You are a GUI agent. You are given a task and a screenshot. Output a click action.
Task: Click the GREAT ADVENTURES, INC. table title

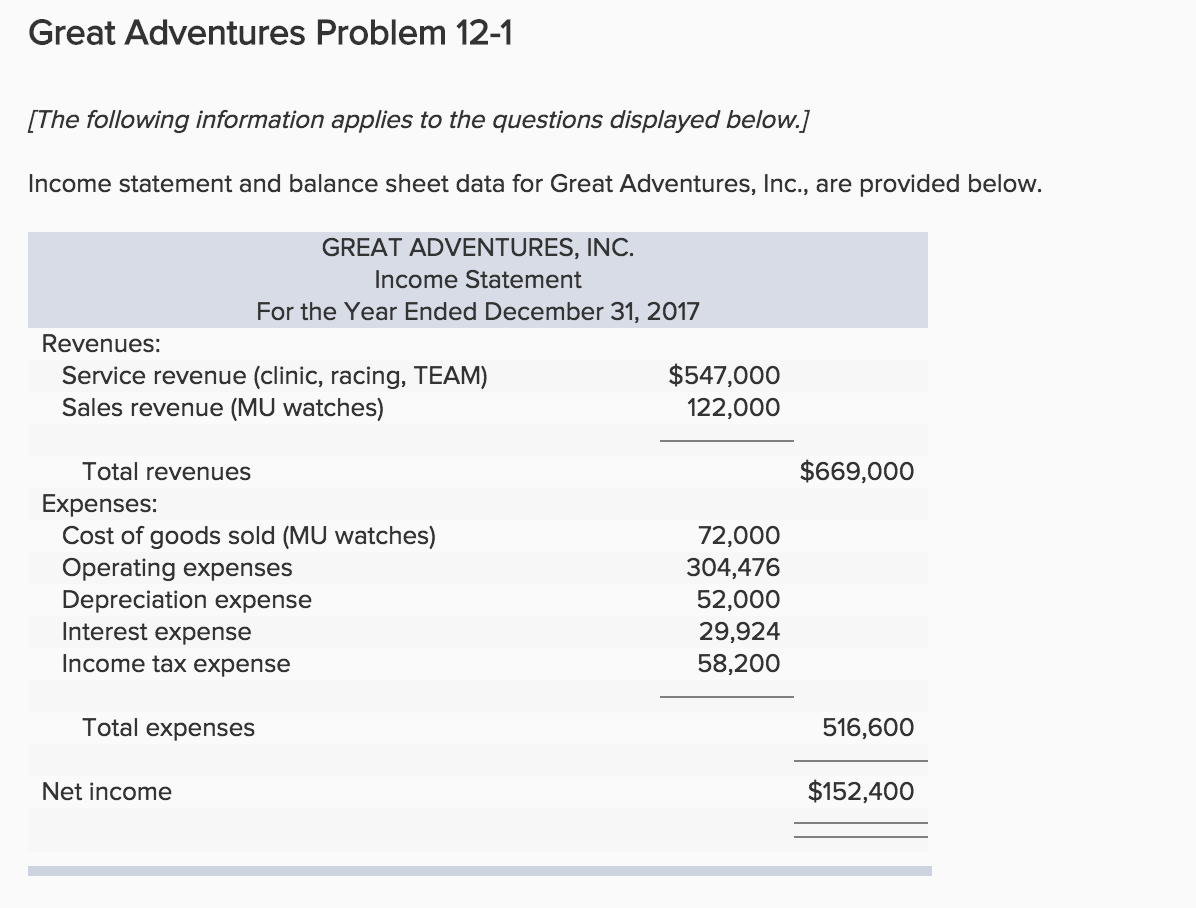pos(478,247)
